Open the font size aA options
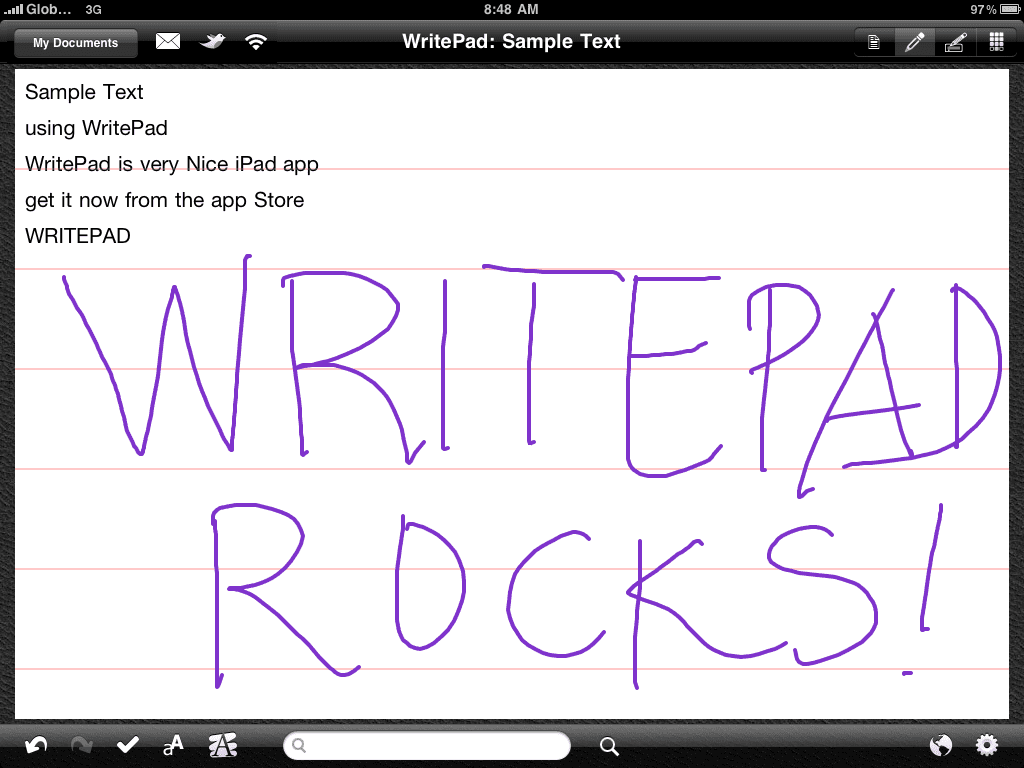The width and height of the screenshot is (1024, 768). pyautogui.click(x=173, y=745)
